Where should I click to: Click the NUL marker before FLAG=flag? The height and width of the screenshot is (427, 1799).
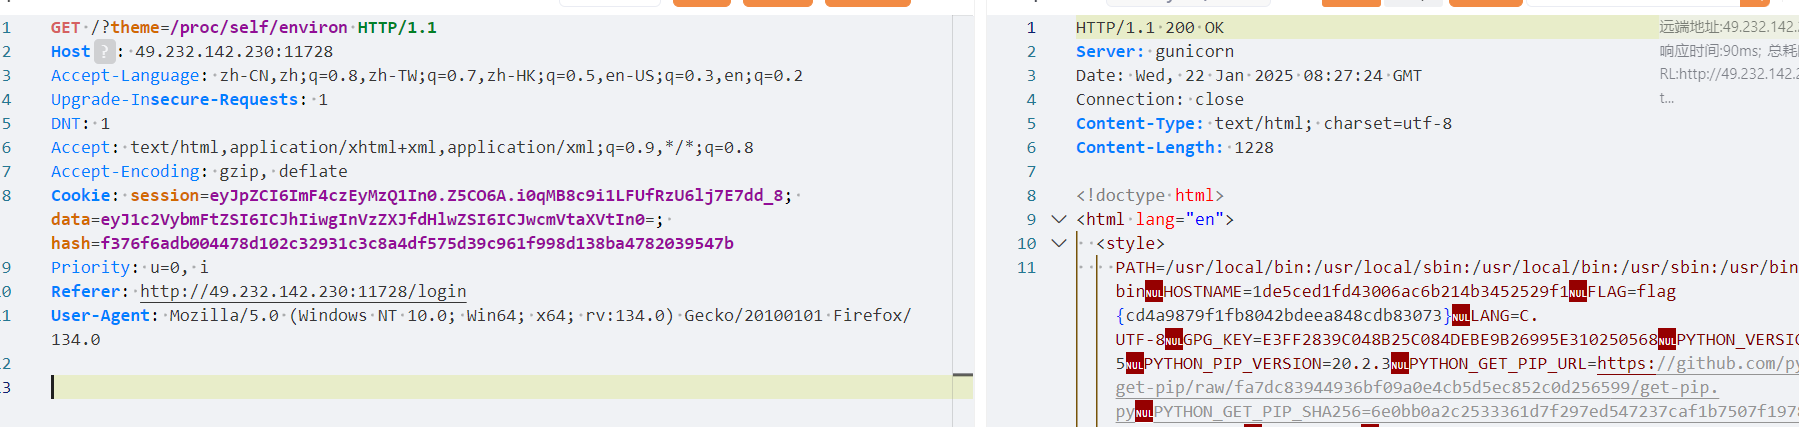(1577, 292)
